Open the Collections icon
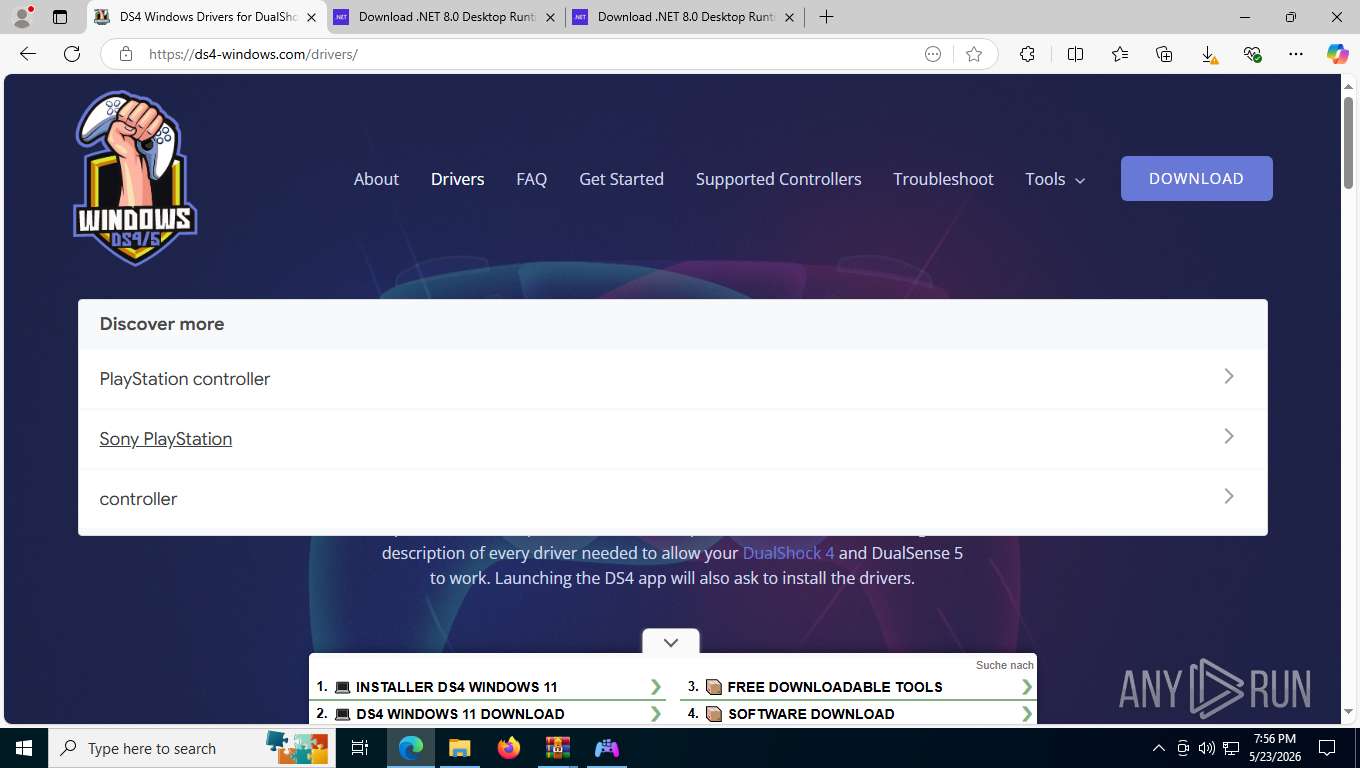This screenshot has width=1360, height=768. pos(1164,54)
